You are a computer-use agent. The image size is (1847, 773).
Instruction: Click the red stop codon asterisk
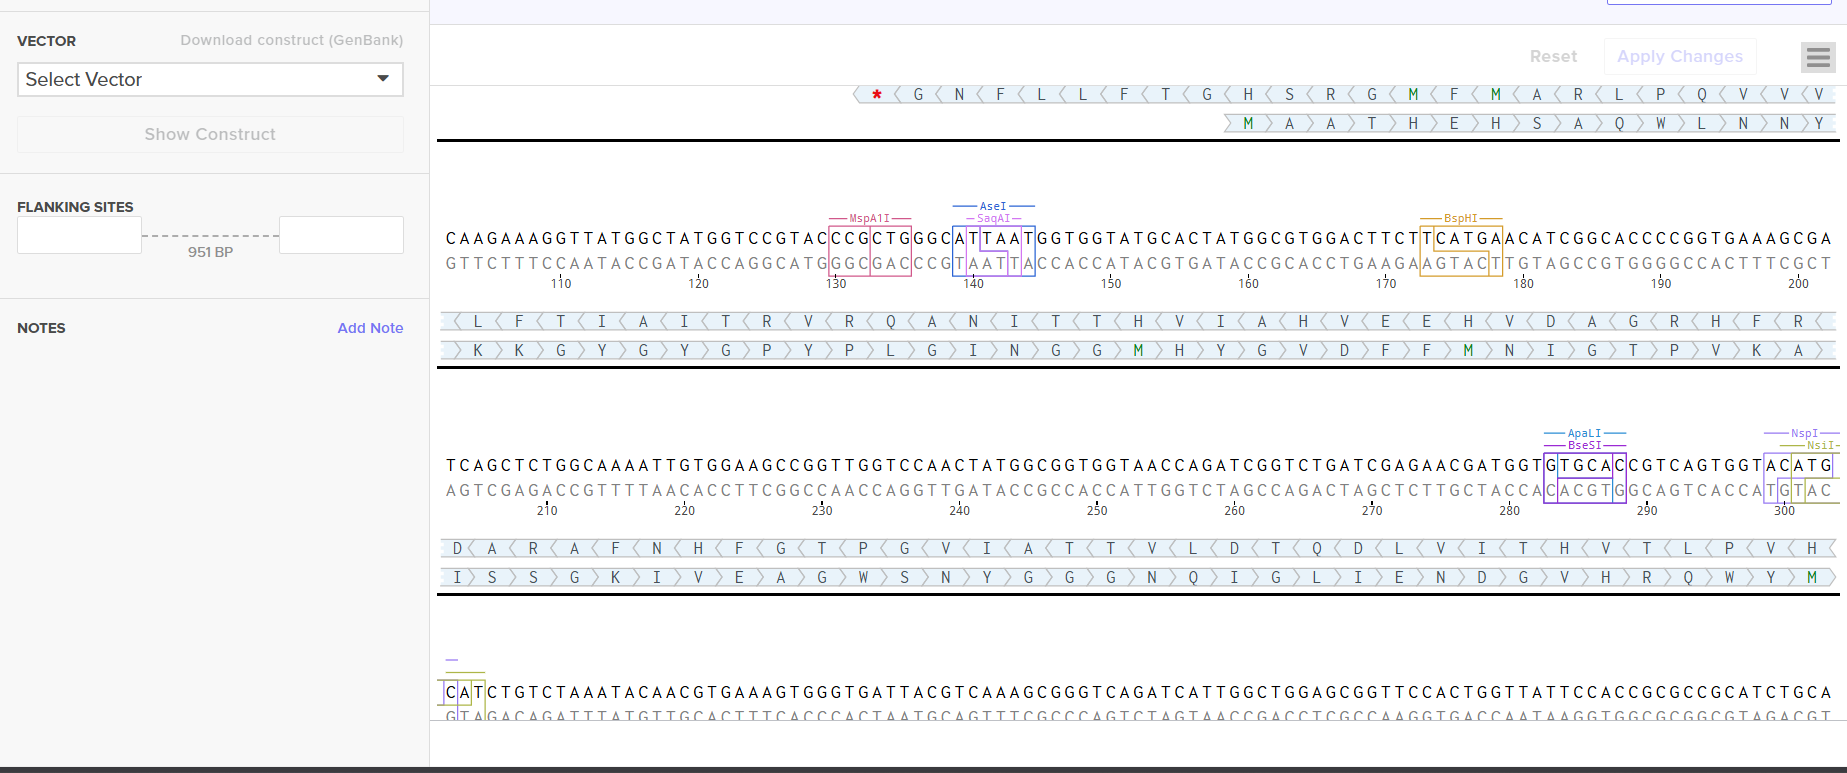[x=877, y=95]
